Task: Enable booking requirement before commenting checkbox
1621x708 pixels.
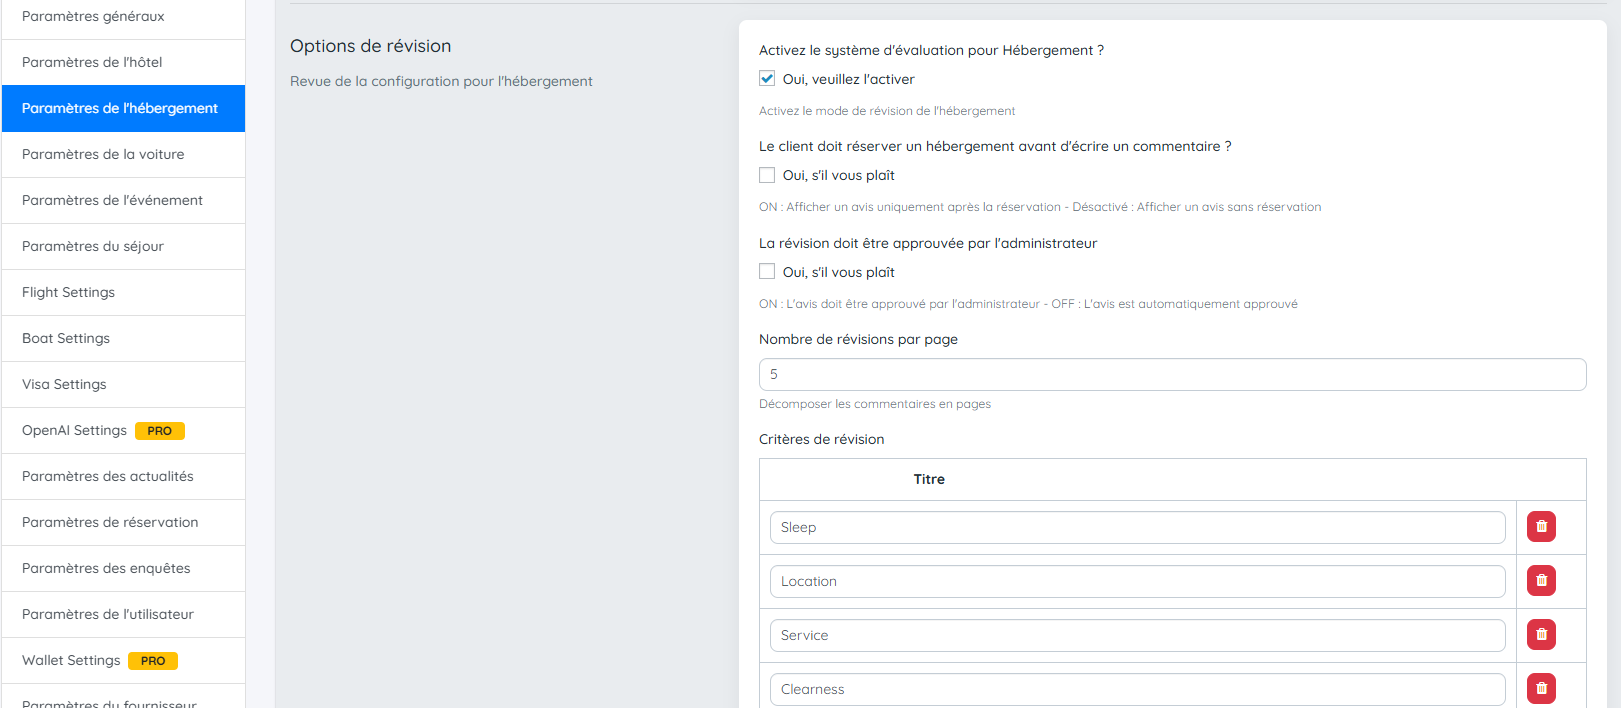Action: [767, 175]
